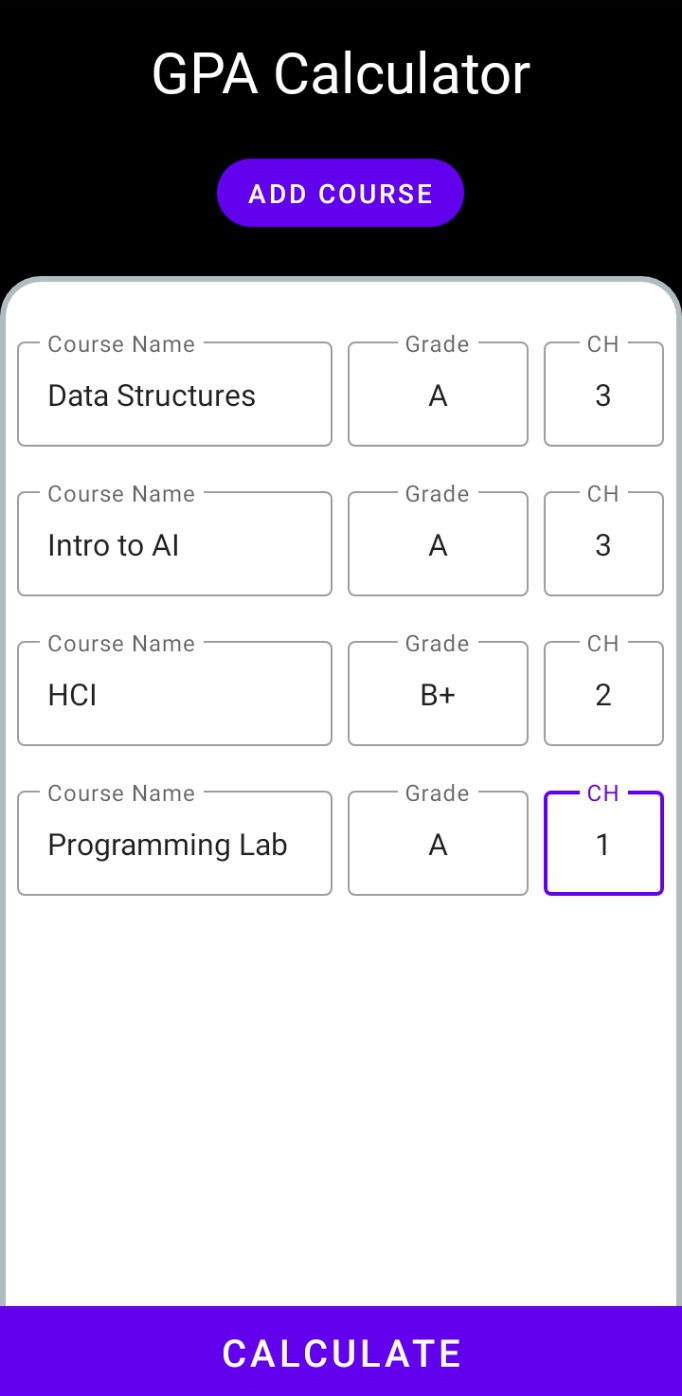Open the grade selector on the HCI row
The image size is (682, 1396).
tap(437, 694)
